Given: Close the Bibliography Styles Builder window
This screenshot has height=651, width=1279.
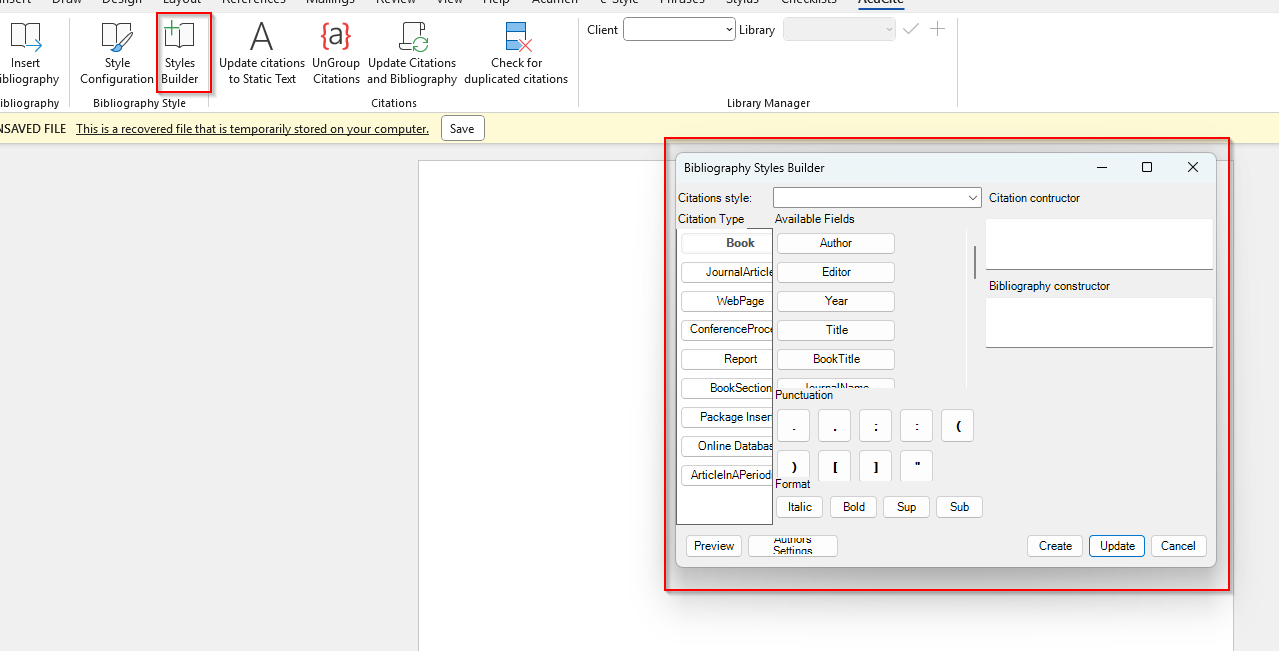Looking at the screenshot, I should (1193, 167).
